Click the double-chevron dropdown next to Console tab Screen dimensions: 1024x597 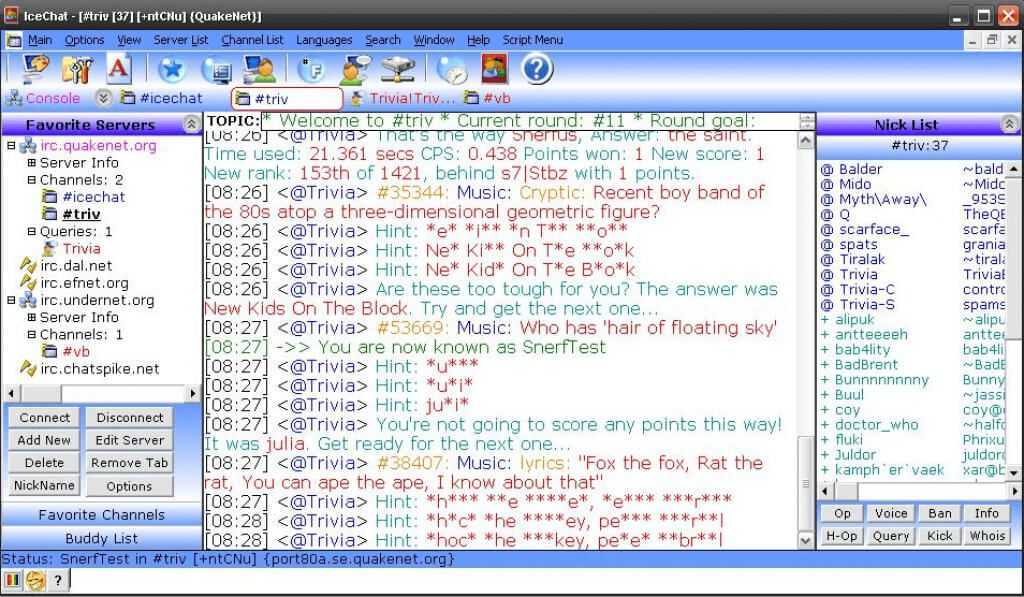pos(103,99)
